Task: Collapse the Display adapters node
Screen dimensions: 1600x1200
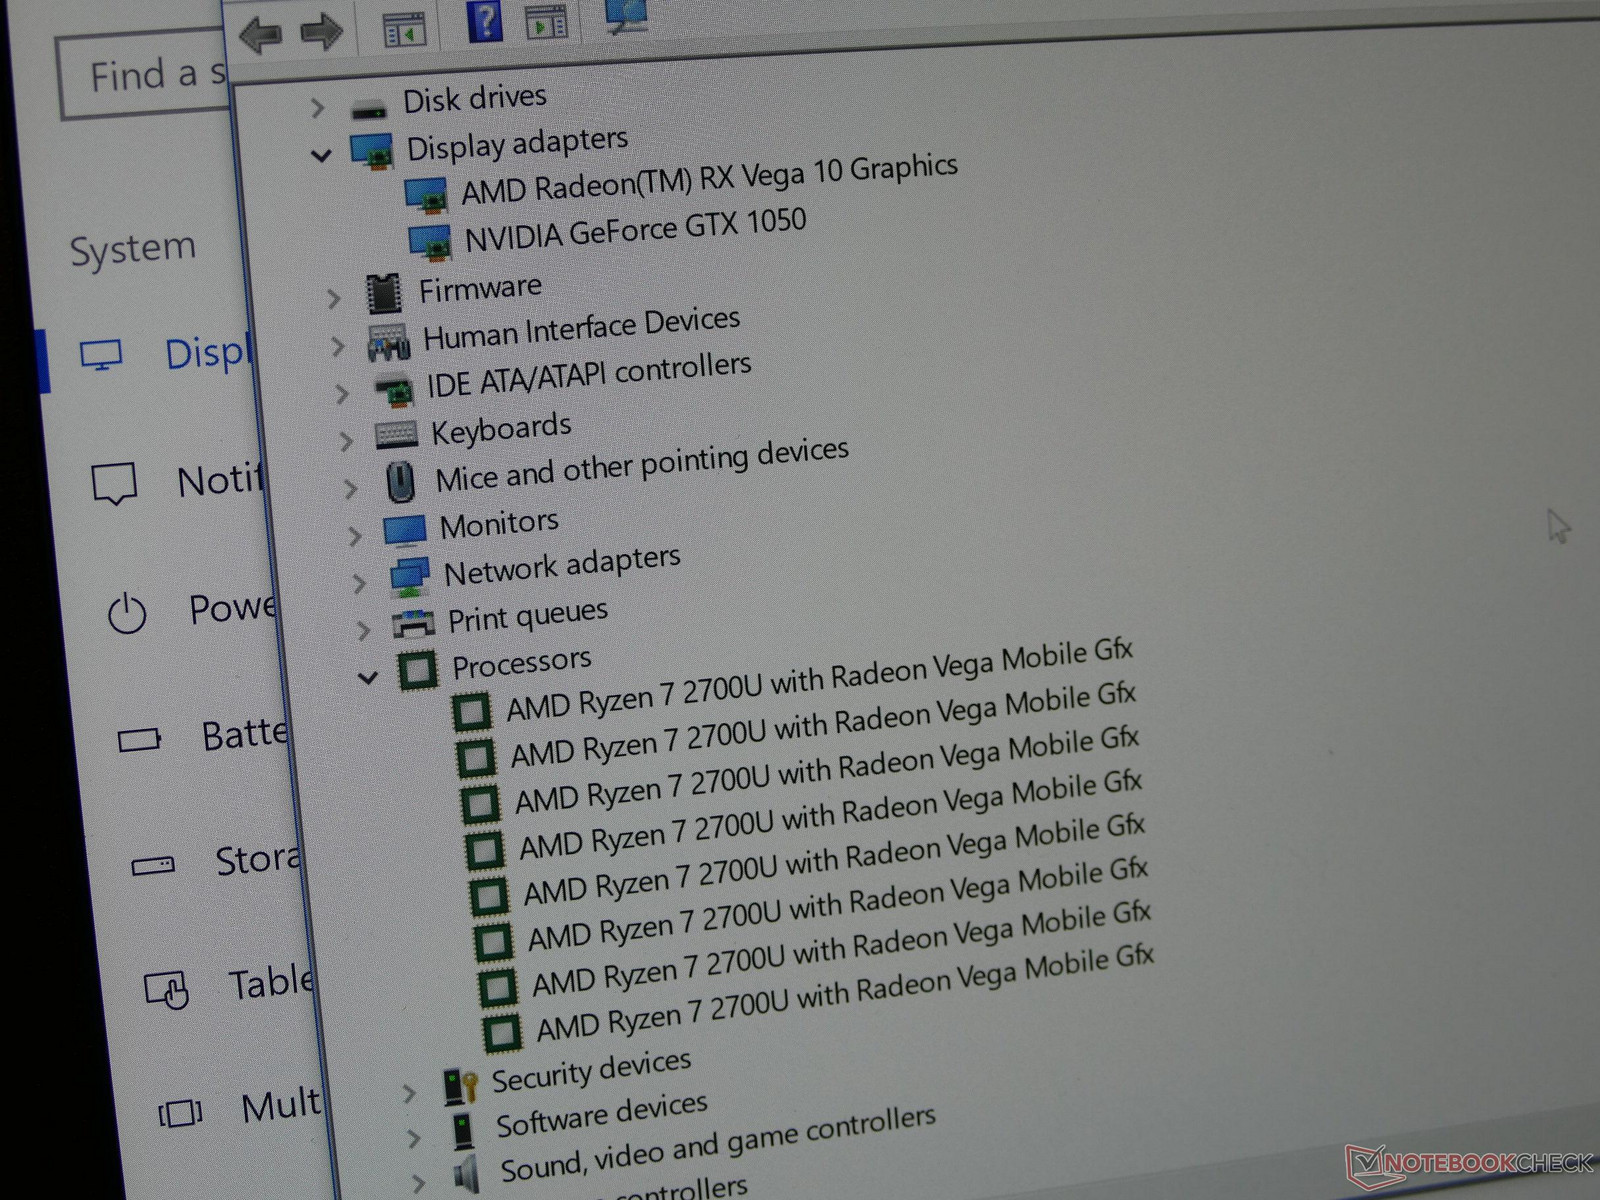Action: [x=321, y=155]
